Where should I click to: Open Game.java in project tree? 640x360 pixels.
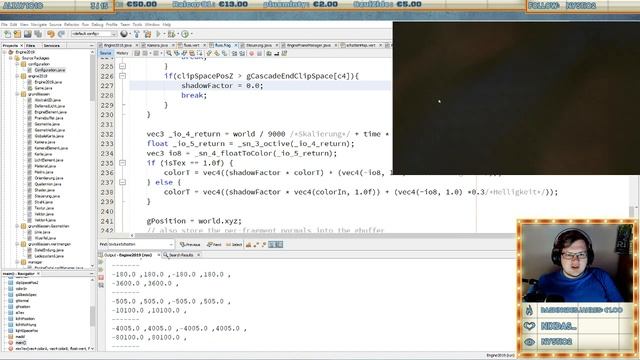click(x=43, y=88)
